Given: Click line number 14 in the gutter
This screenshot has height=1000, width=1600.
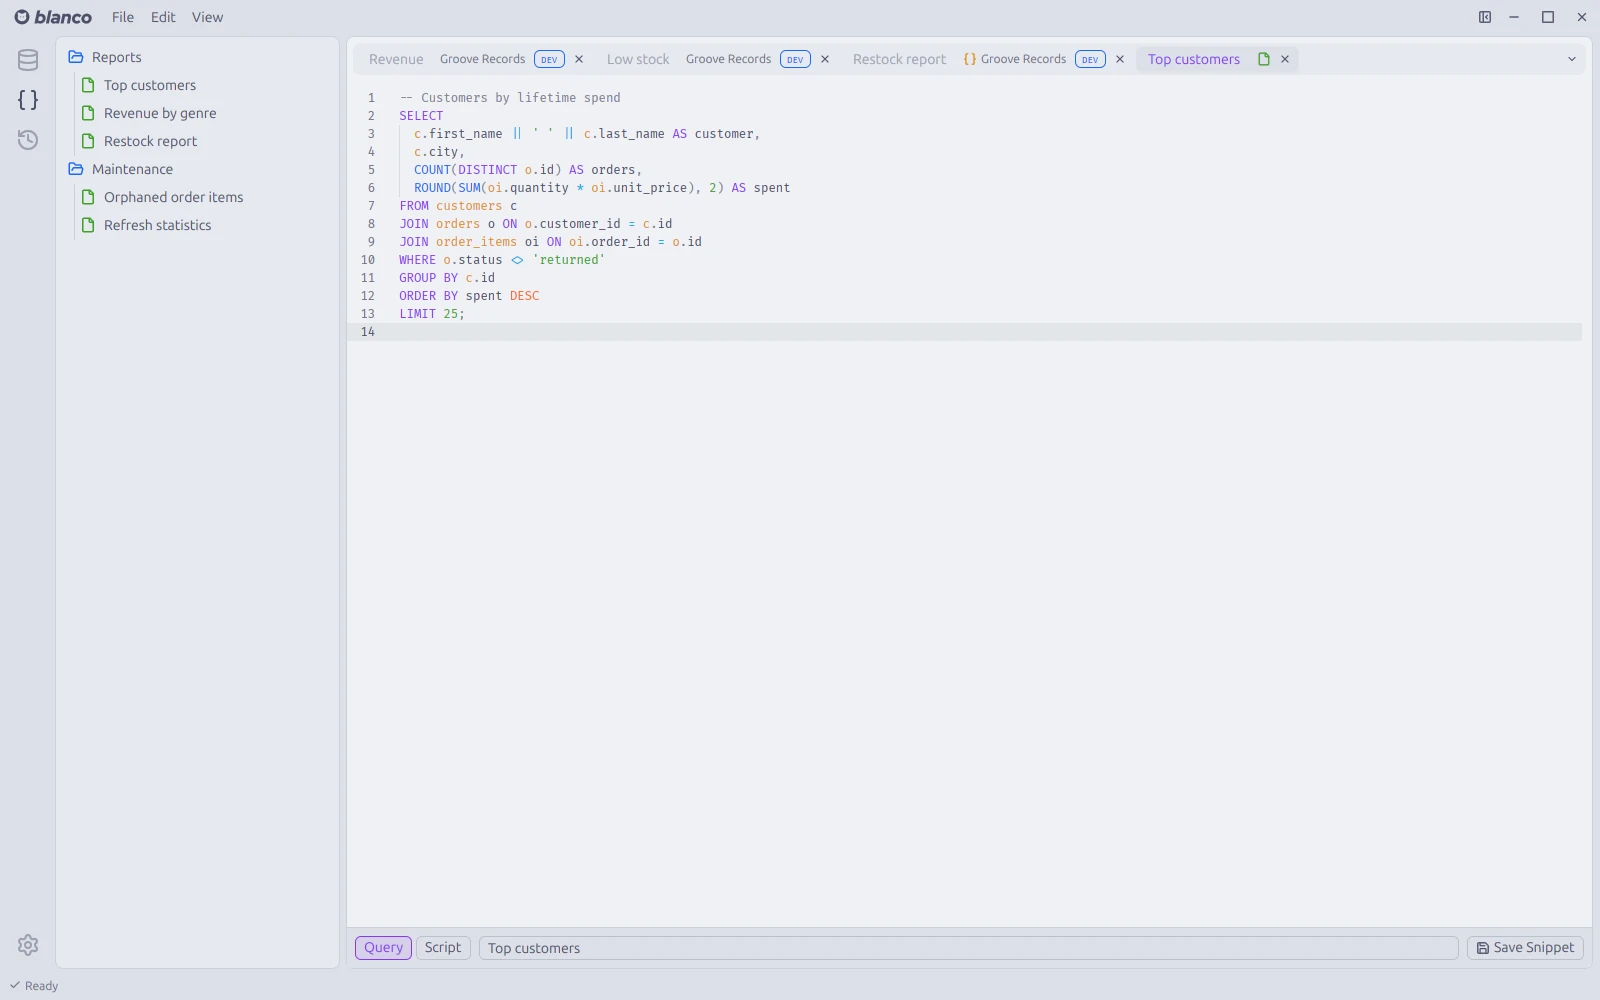Looking at the screenshot, I should coord(368,332).
